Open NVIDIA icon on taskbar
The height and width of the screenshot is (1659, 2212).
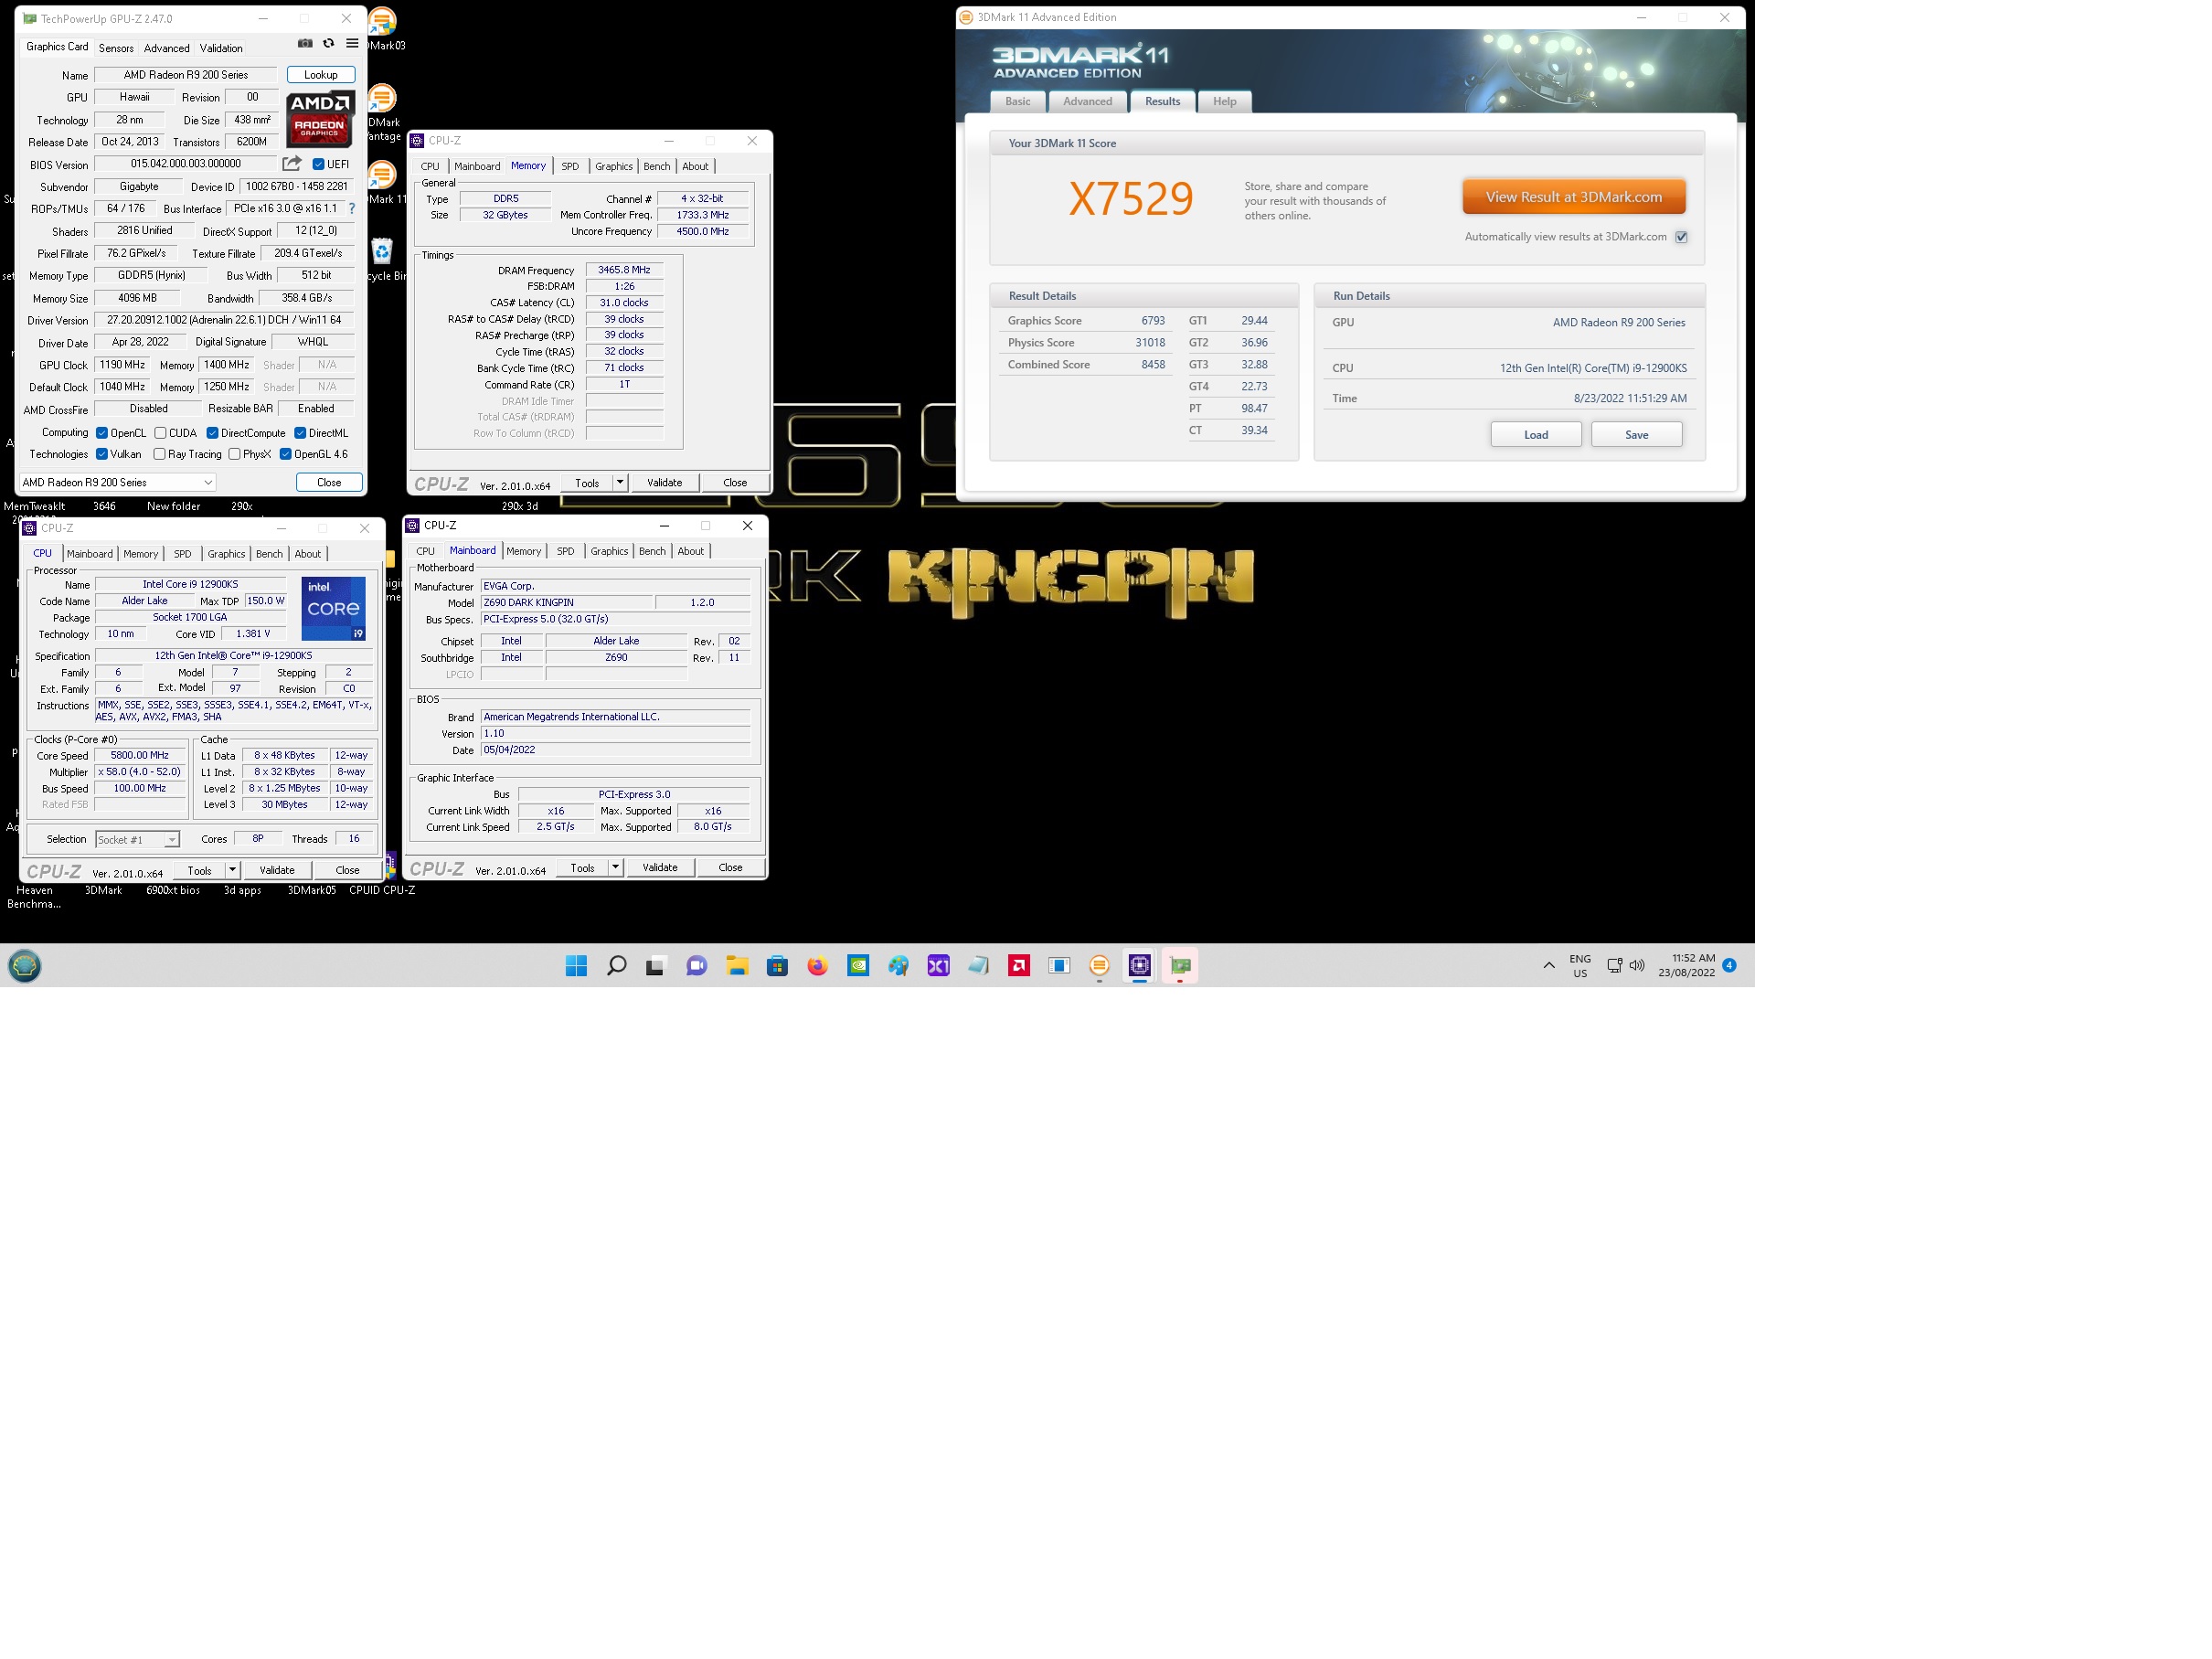click(858, 965)
